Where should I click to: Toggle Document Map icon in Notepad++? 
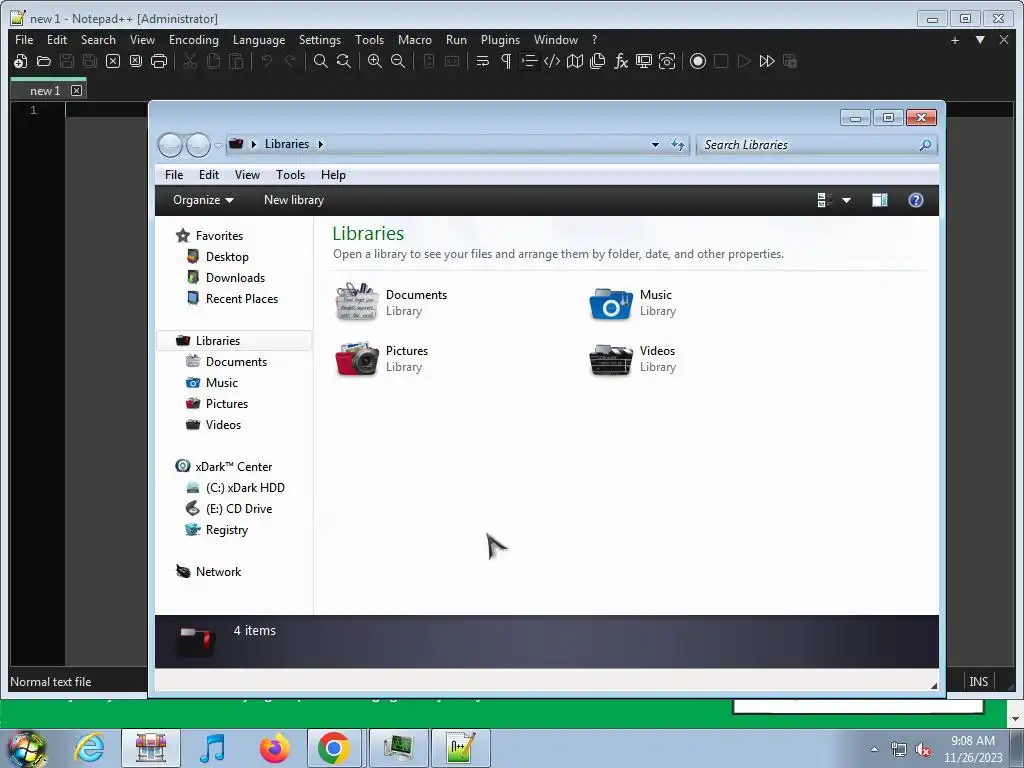pyautogui.click(x=575, y=61)
